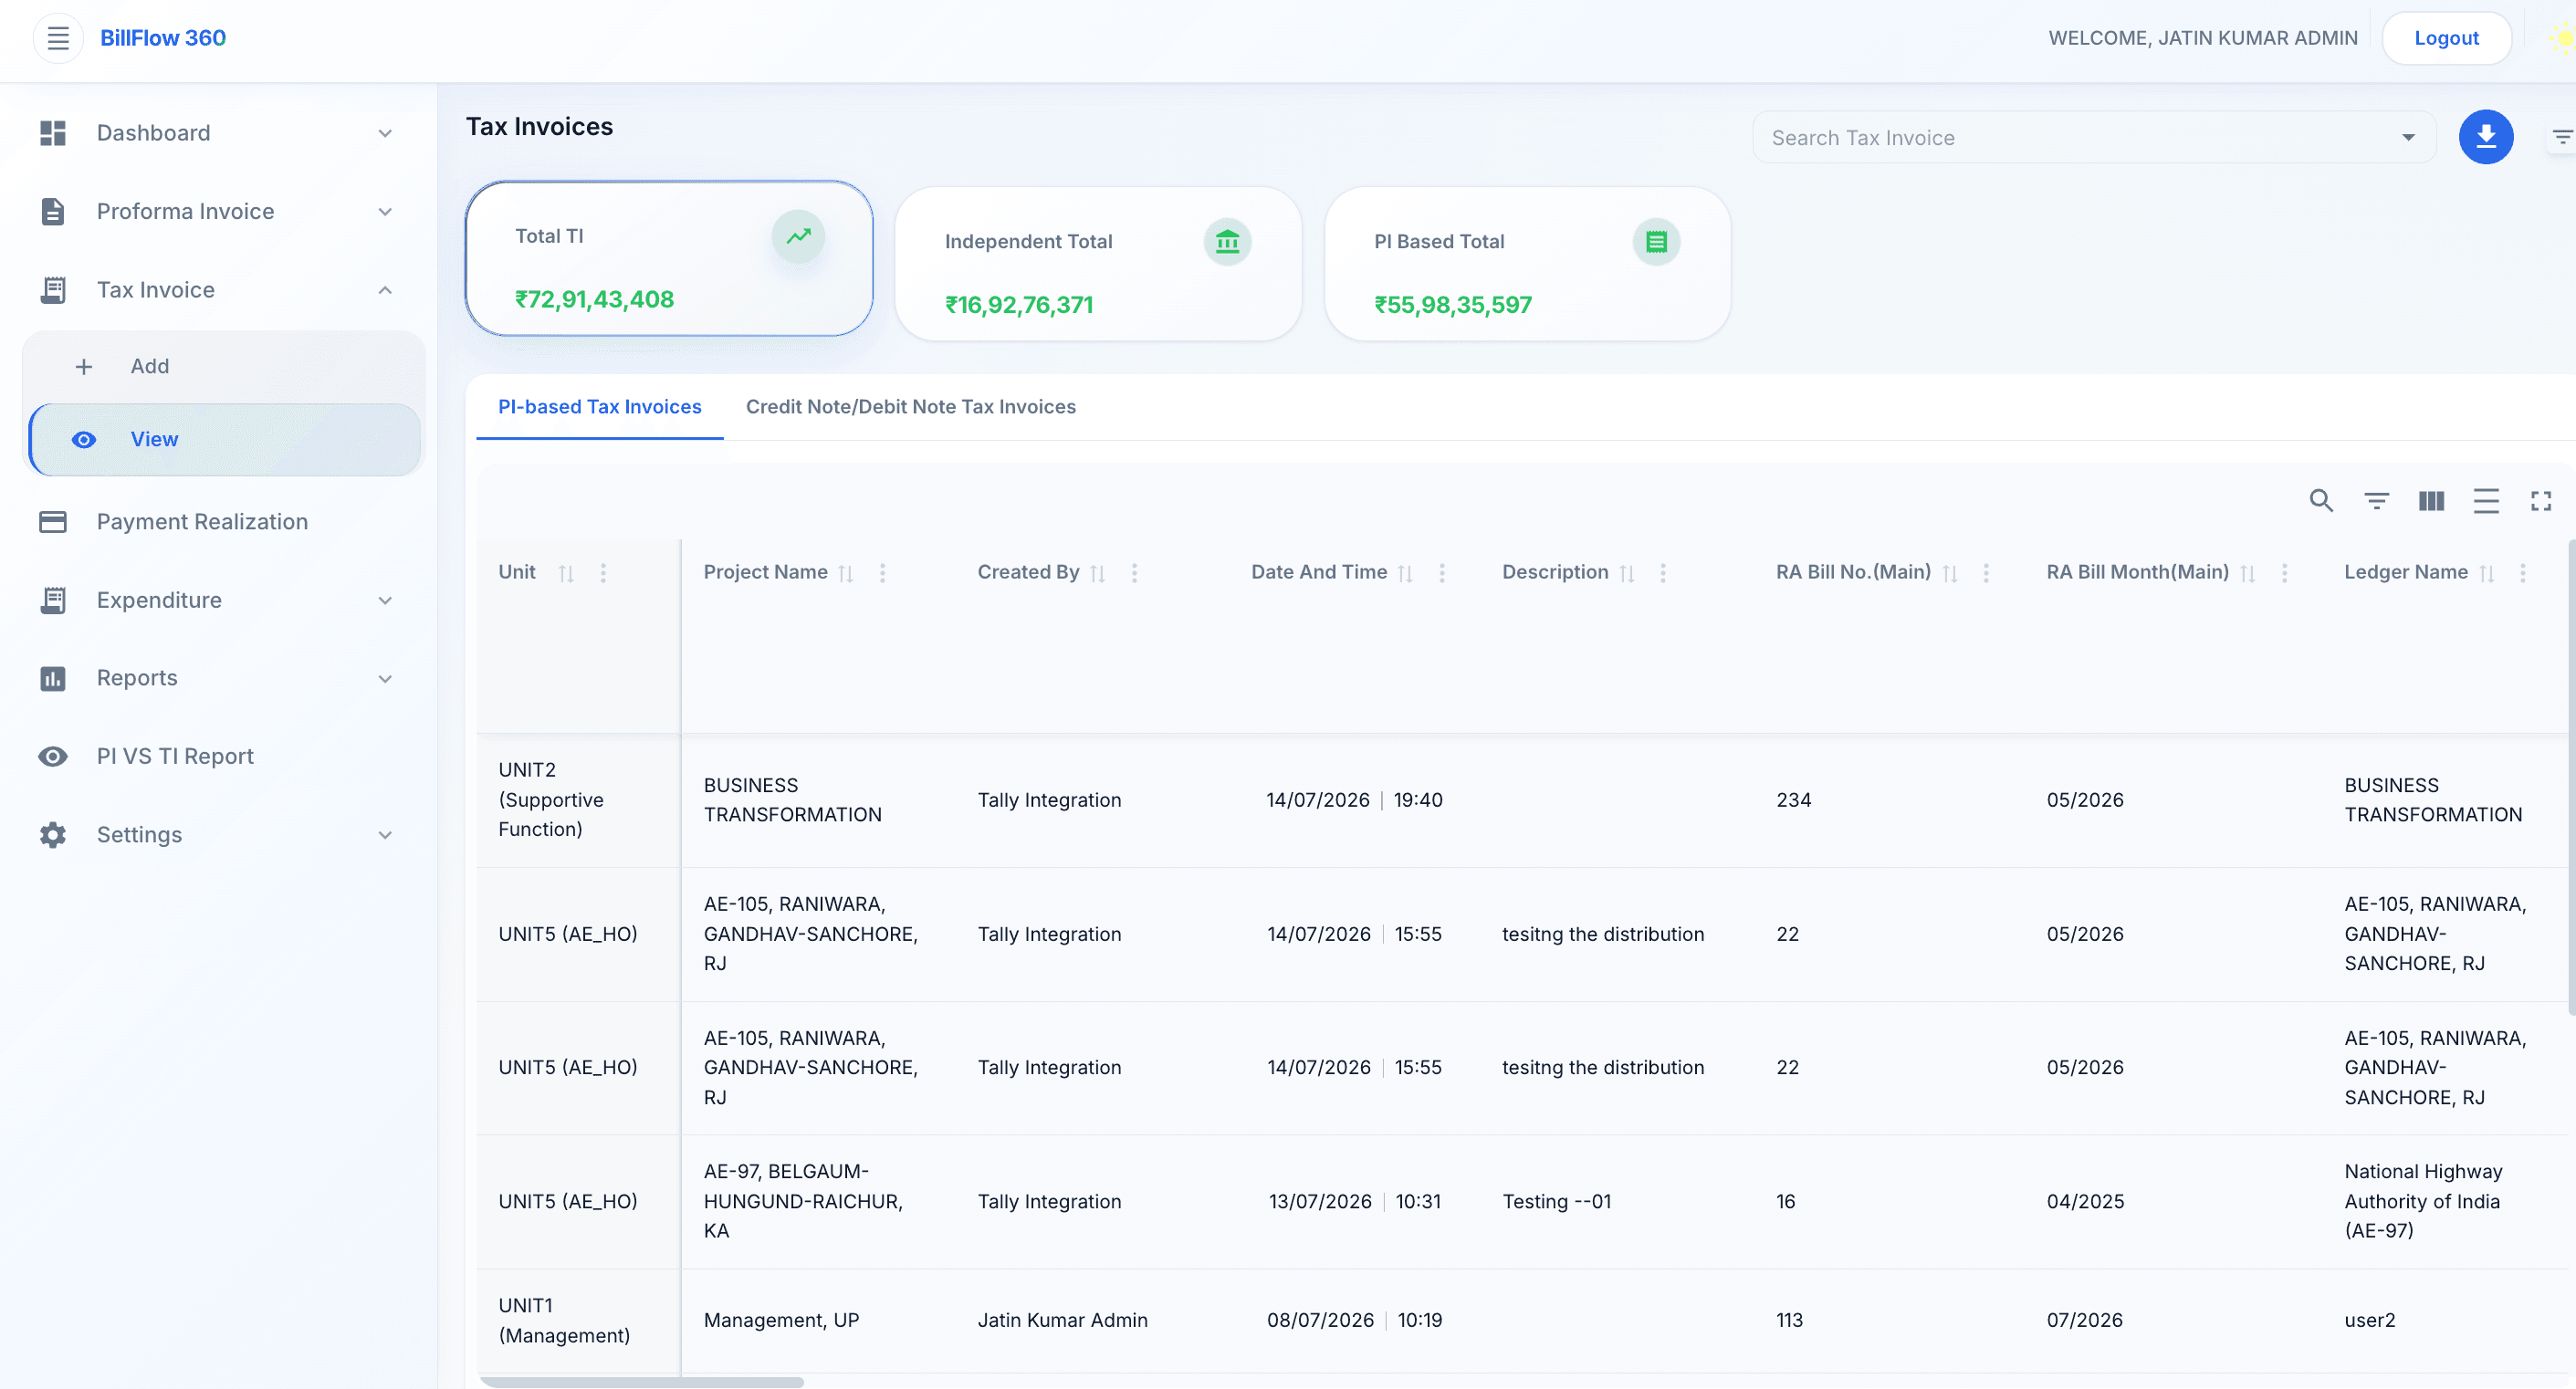2576x1389 pixels.
Task: Click the blue download button
Action: point(2485,137)
